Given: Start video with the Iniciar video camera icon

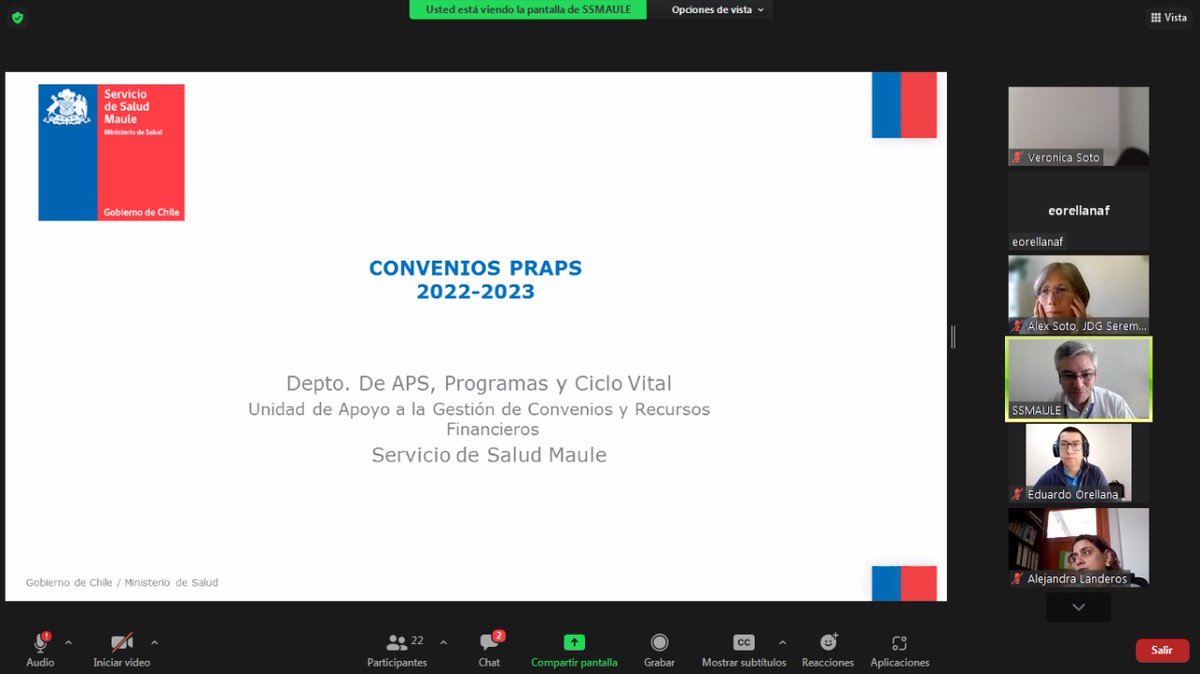Looking at the screenshot, I should point(122,642).
